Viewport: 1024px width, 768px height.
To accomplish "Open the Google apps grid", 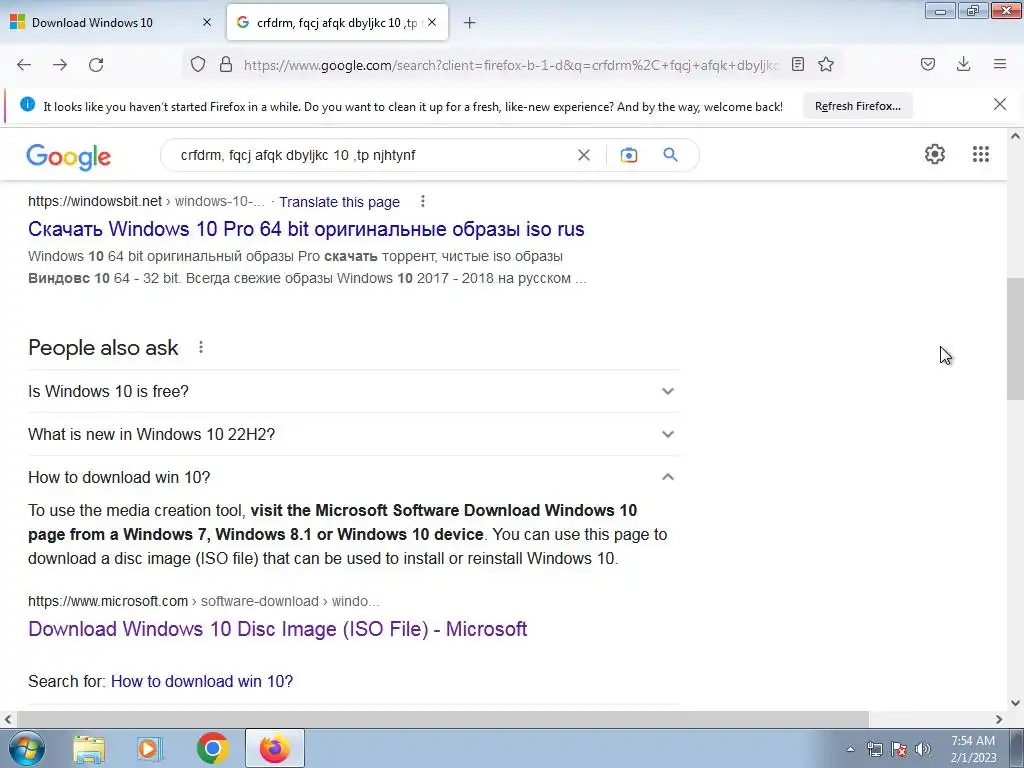I will (981, 154).
